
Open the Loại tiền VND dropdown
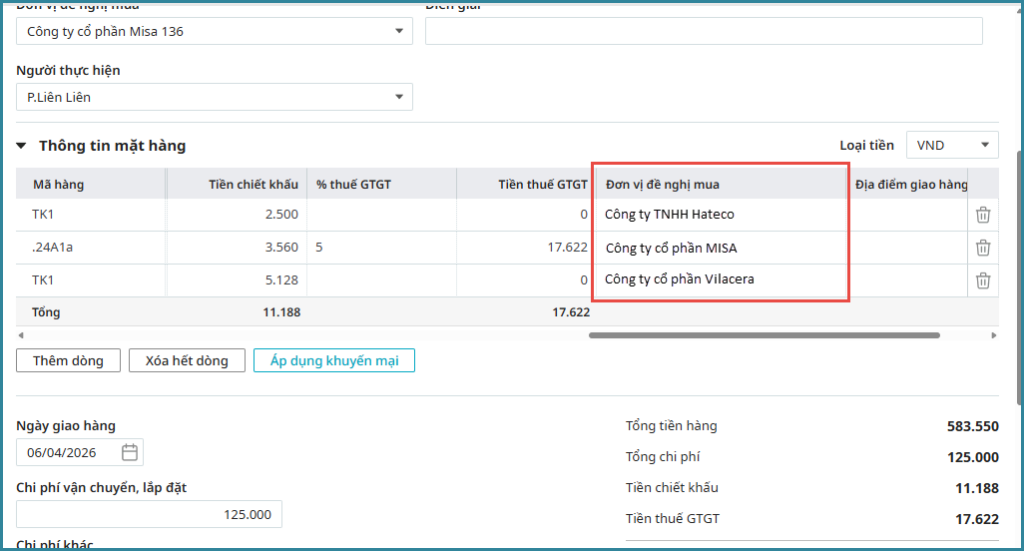click(x=952, y=145)
